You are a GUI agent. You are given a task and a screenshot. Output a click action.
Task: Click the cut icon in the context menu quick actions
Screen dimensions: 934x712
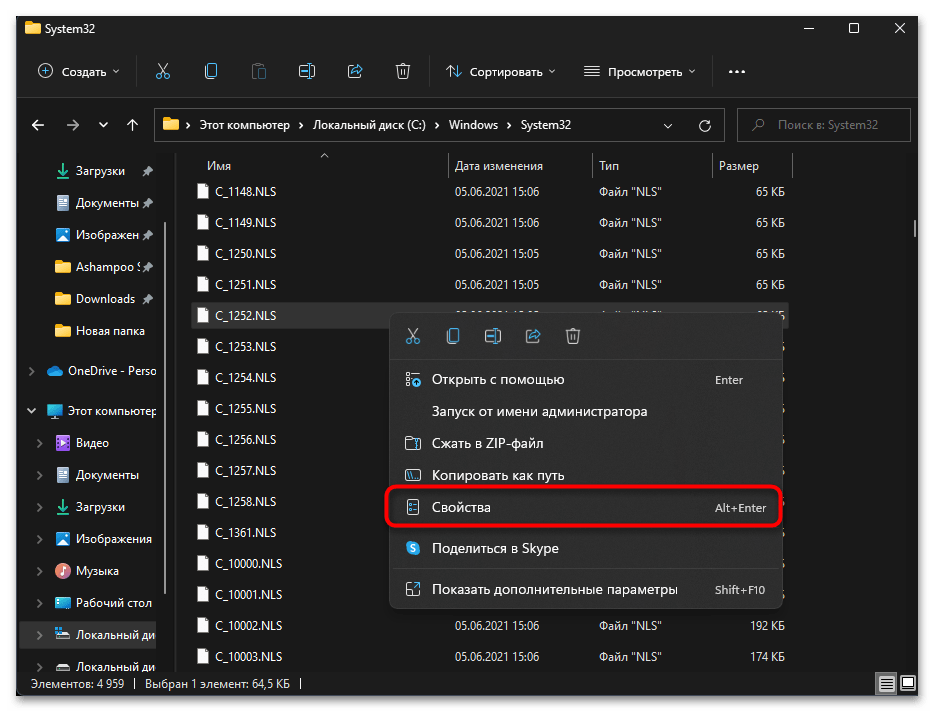click(412, 336)
